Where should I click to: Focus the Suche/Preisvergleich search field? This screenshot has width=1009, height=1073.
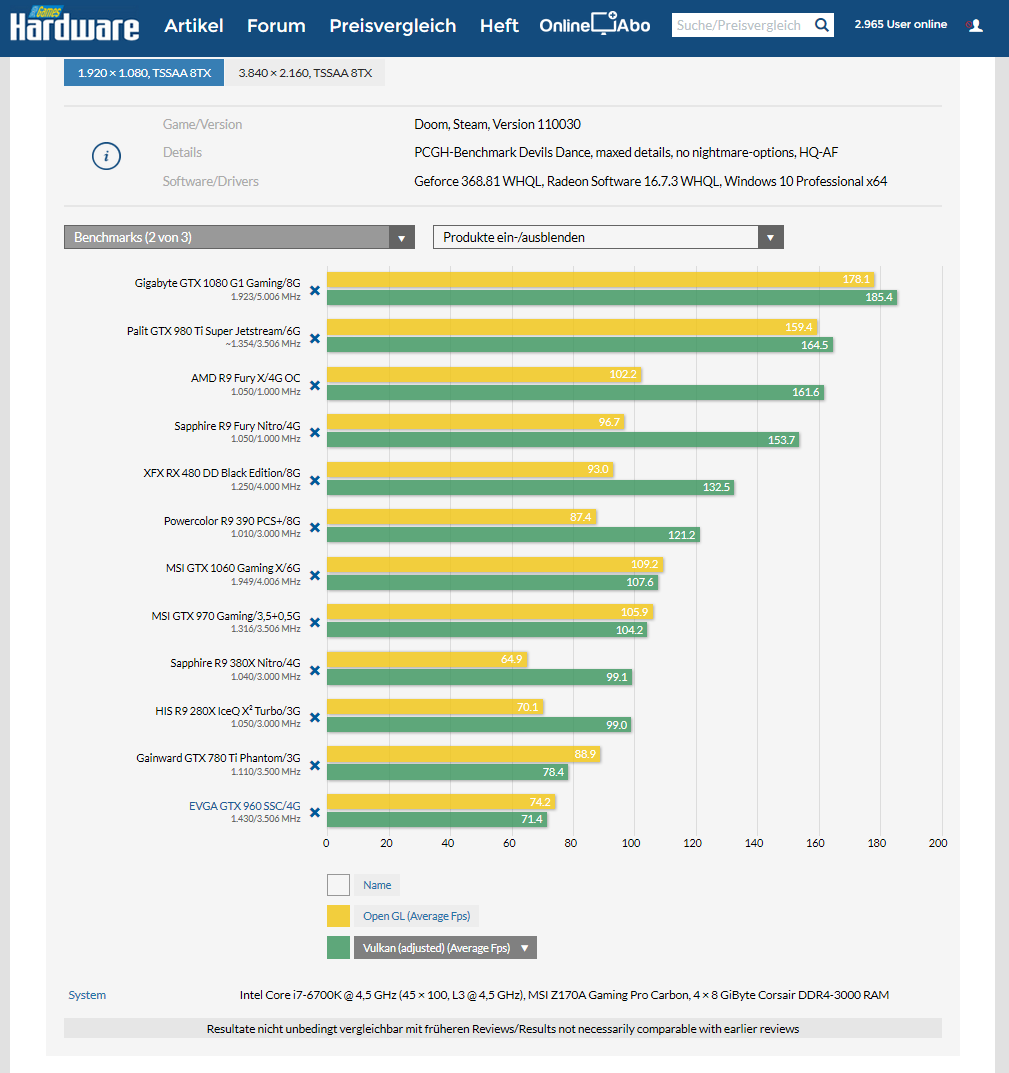point(742,25)
